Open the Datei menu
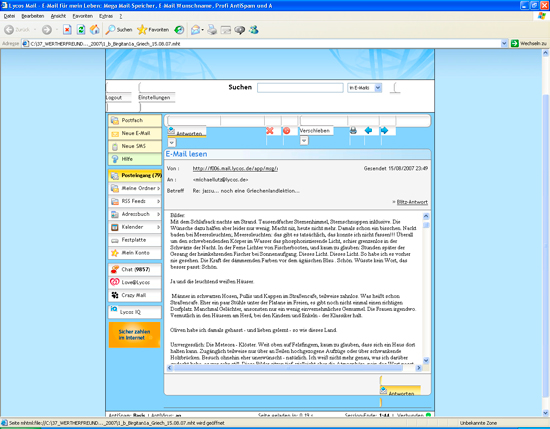This screenshot has width=550, height=429. (9, 16)
